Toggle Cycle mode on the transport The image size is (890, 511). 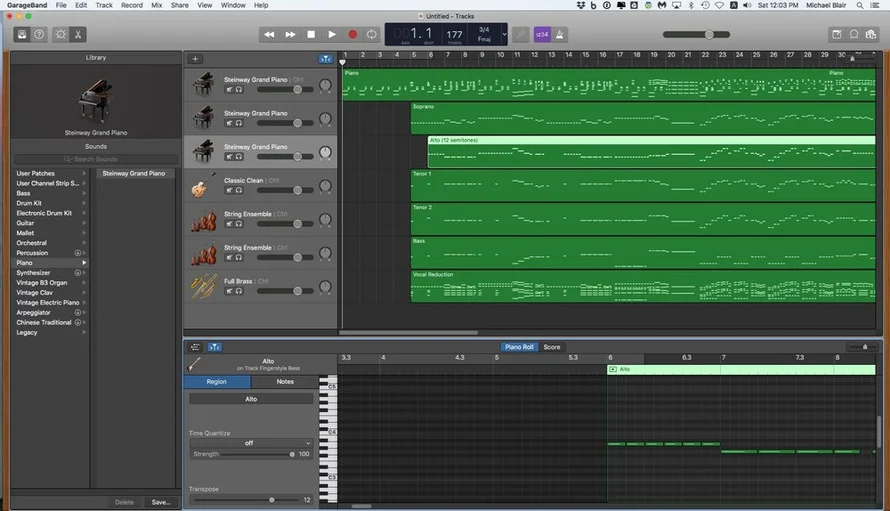371,35
